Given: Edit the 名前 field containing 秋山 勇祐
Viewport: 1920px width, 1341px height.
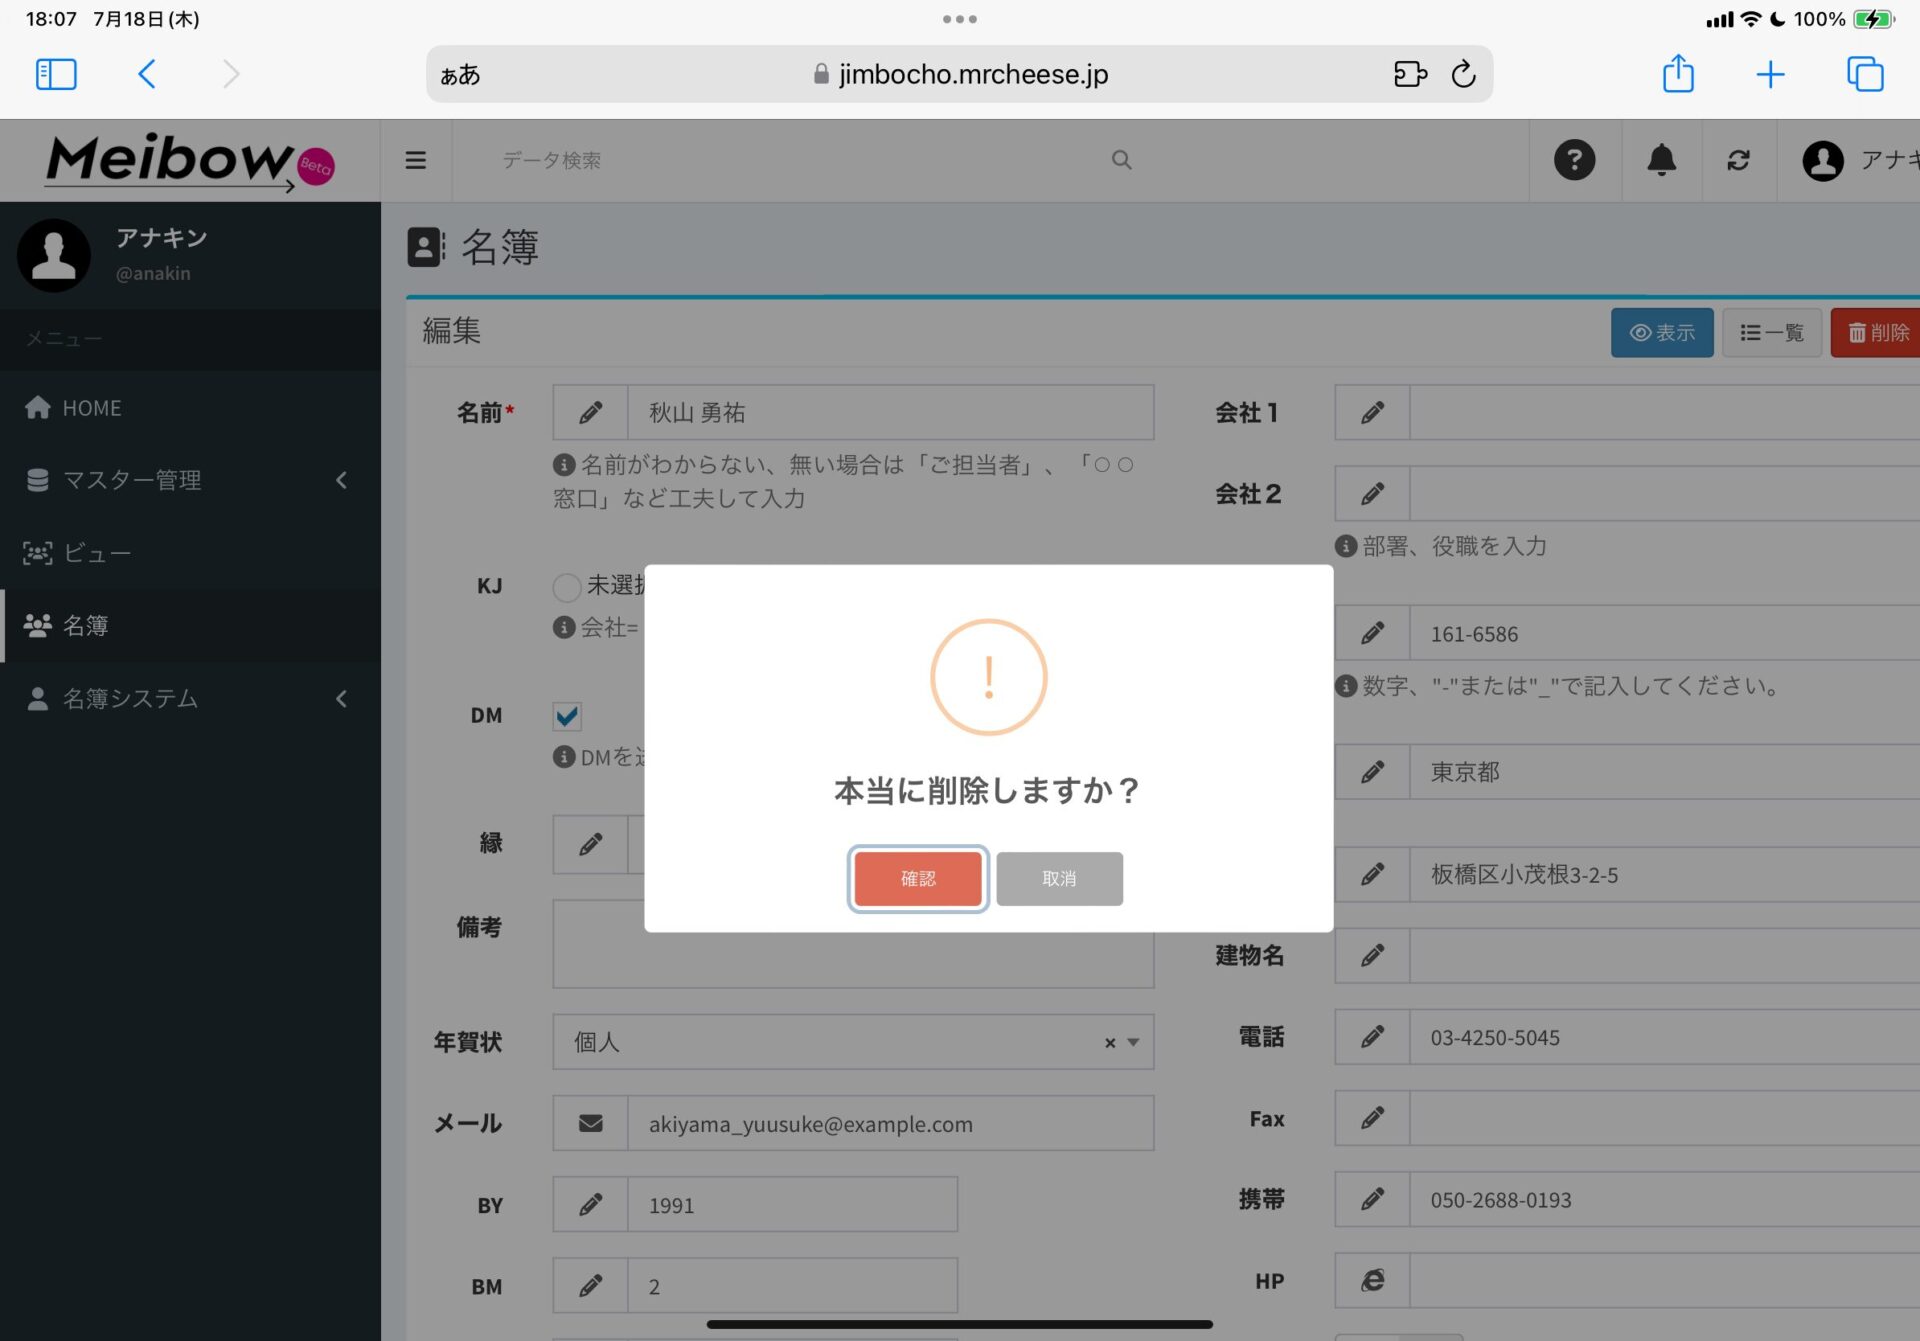Looking at the screenshot, I should tap(890, 412).
